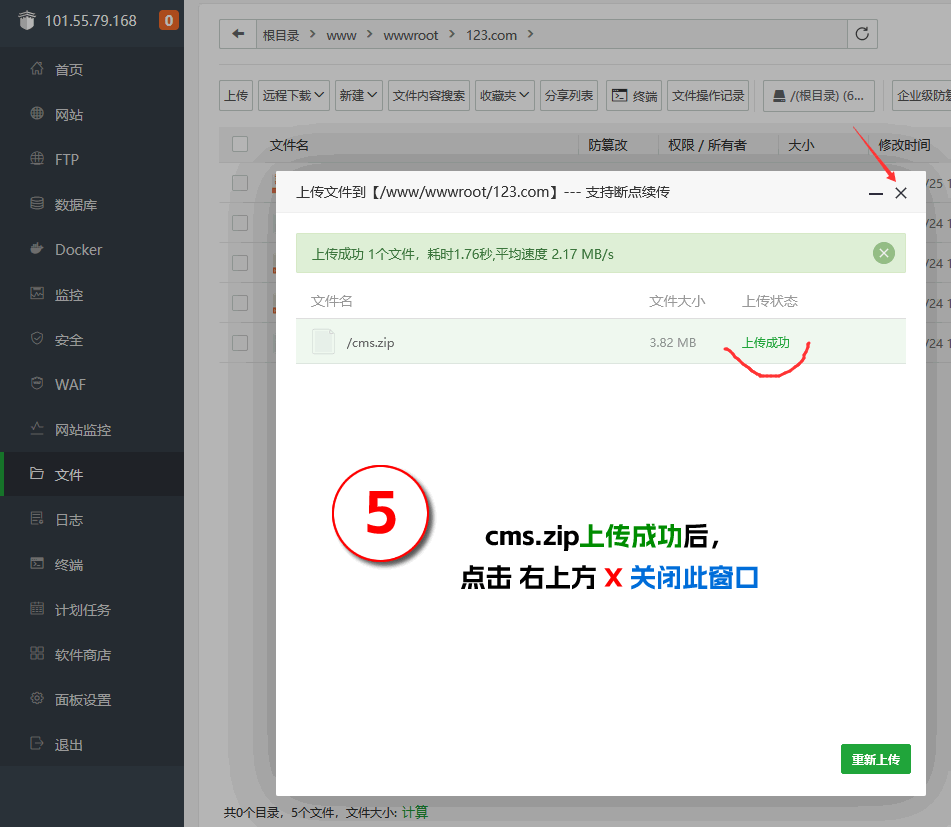Screen dimensions: 951x827
Task: Click the cms.zip file icon
Action: pyautogui.click(x=323, y=342)
